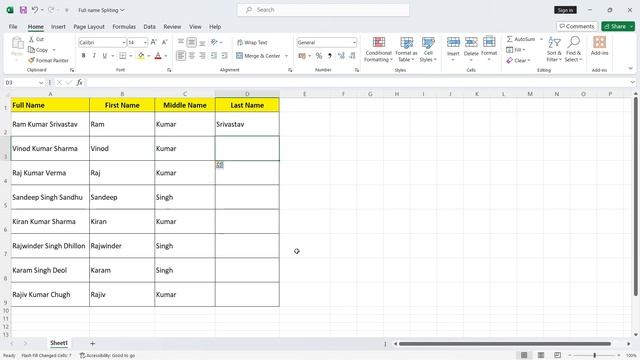Toggle Bold formatting
Viewport: 640px width, 360px height.
click(84, 56)
